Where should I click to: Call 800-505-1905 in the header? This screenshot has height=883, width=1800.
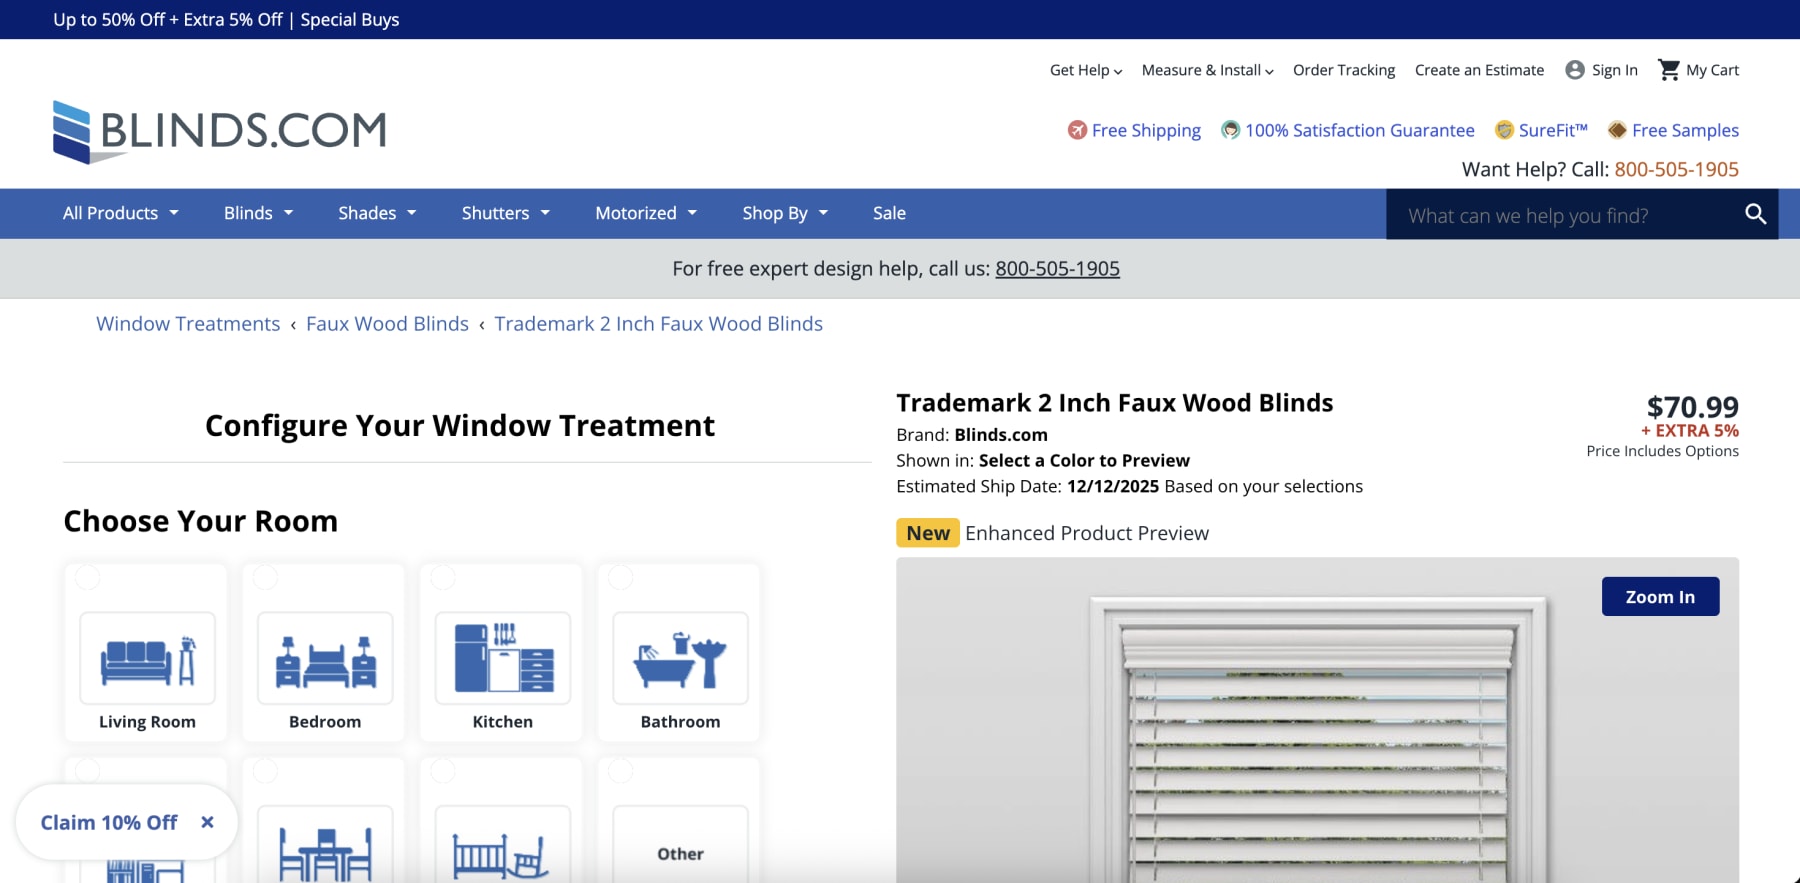coord(1676,169)
